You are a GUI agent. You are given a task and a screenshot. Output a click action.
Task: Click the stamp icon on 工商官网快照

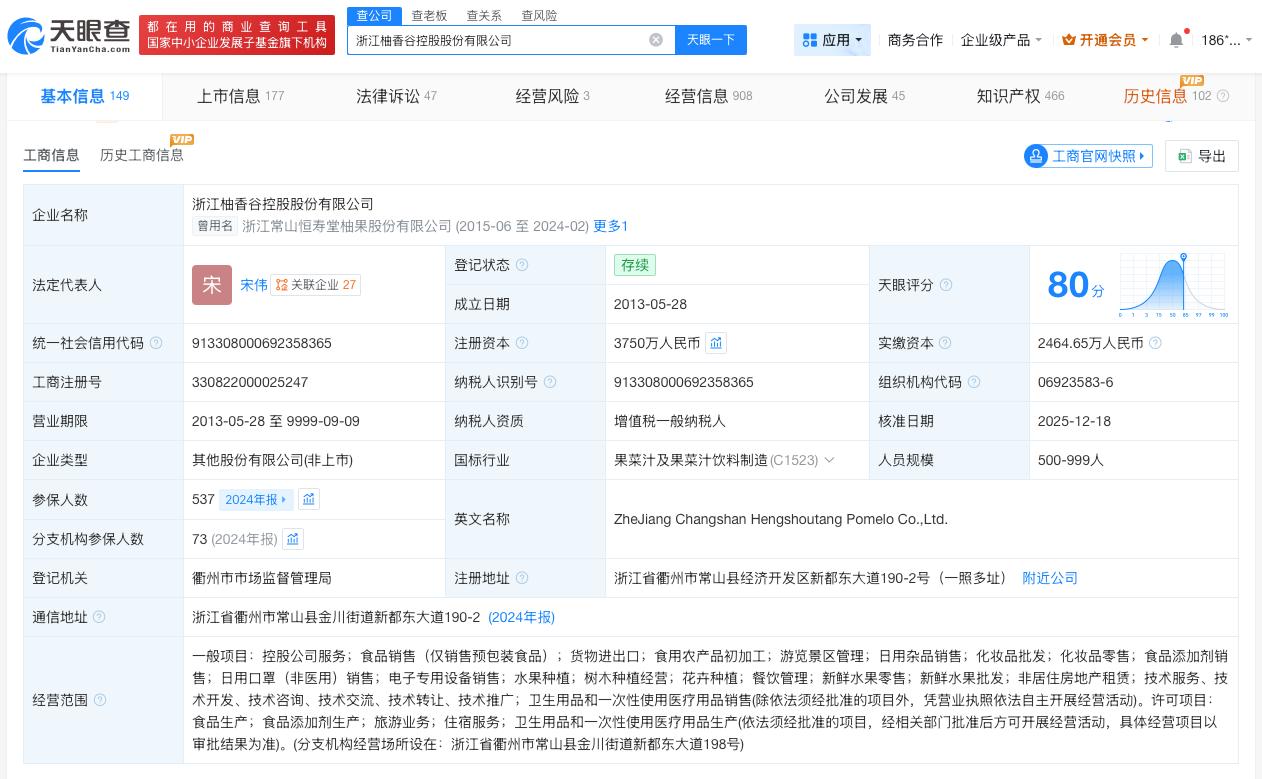tap(1036, 156)
